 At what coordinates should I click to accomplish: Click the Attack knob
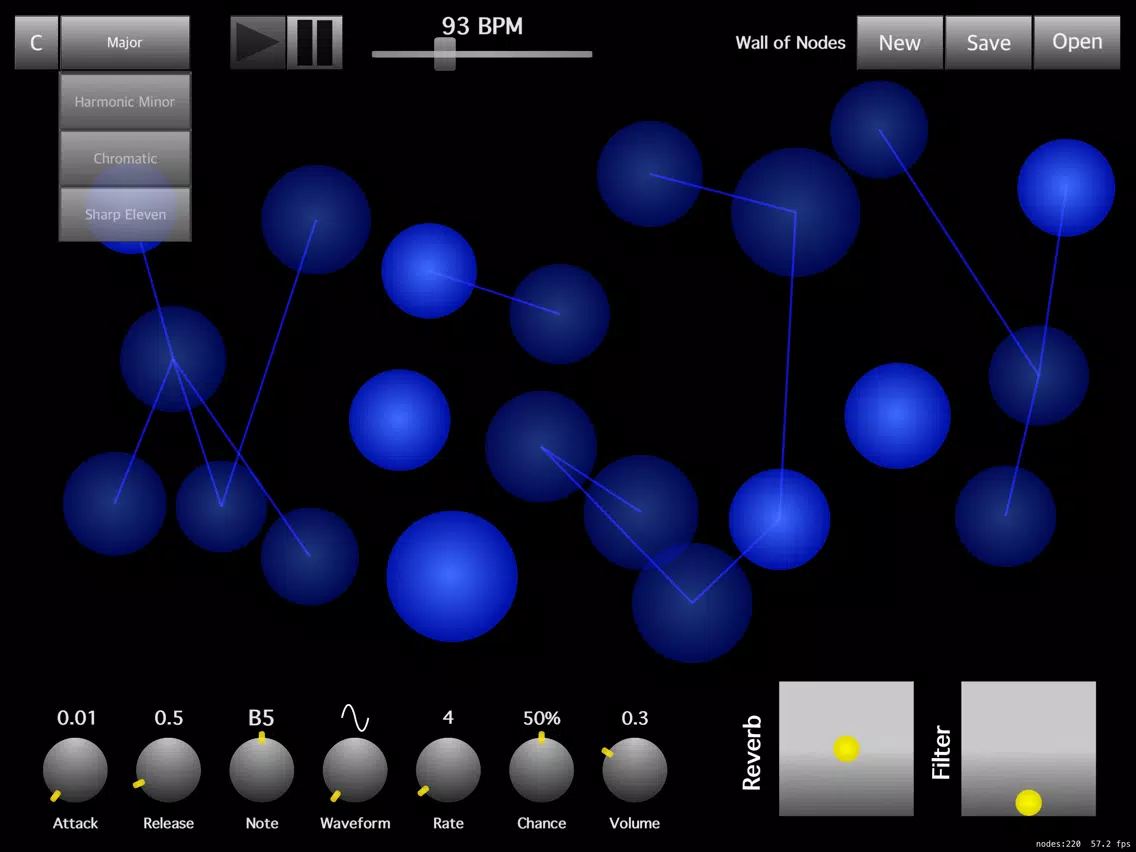[x=75, y=770]
